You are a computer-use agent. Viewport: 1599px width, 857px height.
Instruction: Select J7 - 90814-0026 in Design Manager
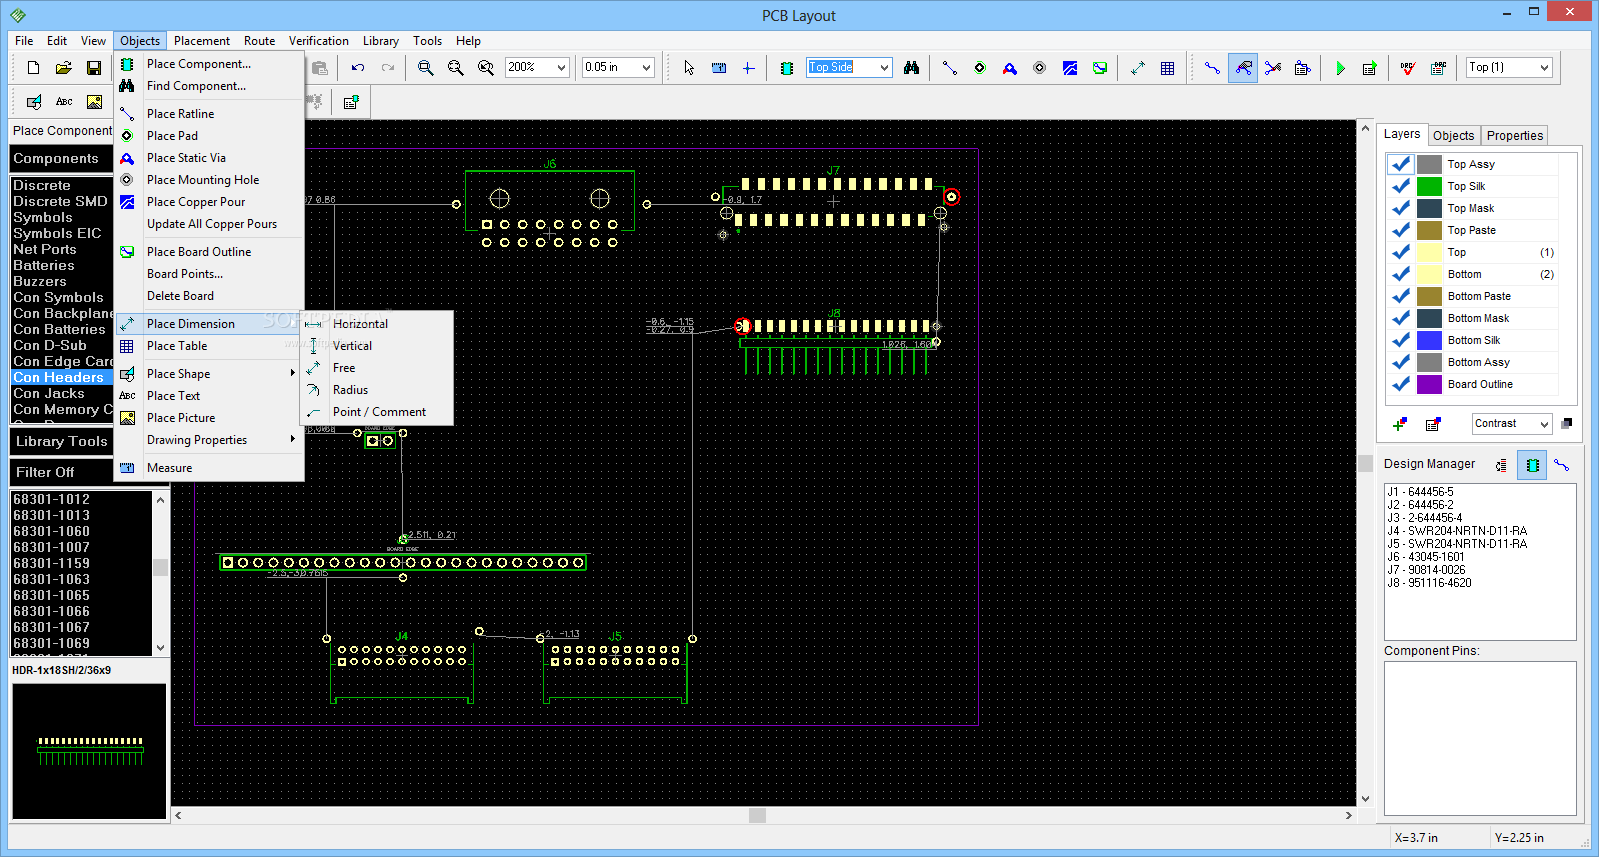click(1426, 570)
